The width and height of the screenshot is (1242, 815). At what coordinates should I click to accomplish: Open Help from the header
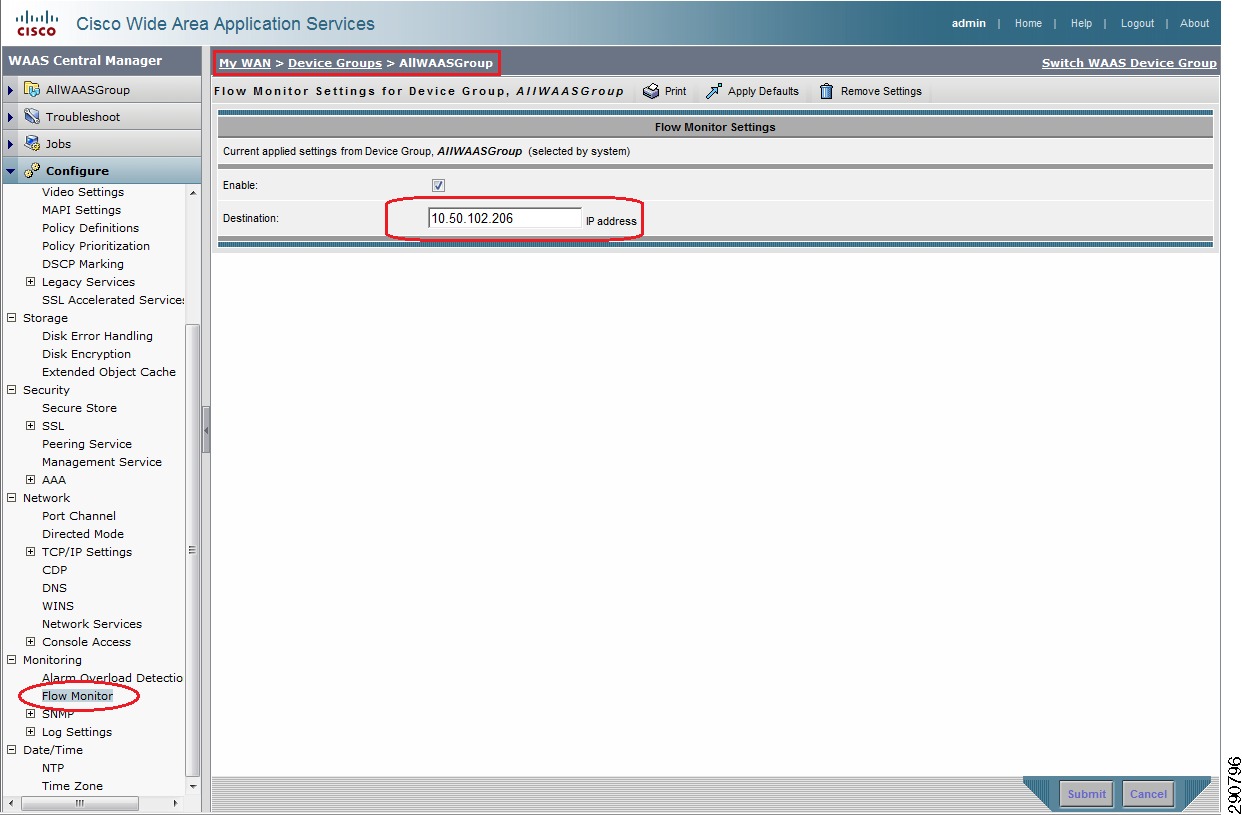pyautogui.click(x=1081, y=23)
